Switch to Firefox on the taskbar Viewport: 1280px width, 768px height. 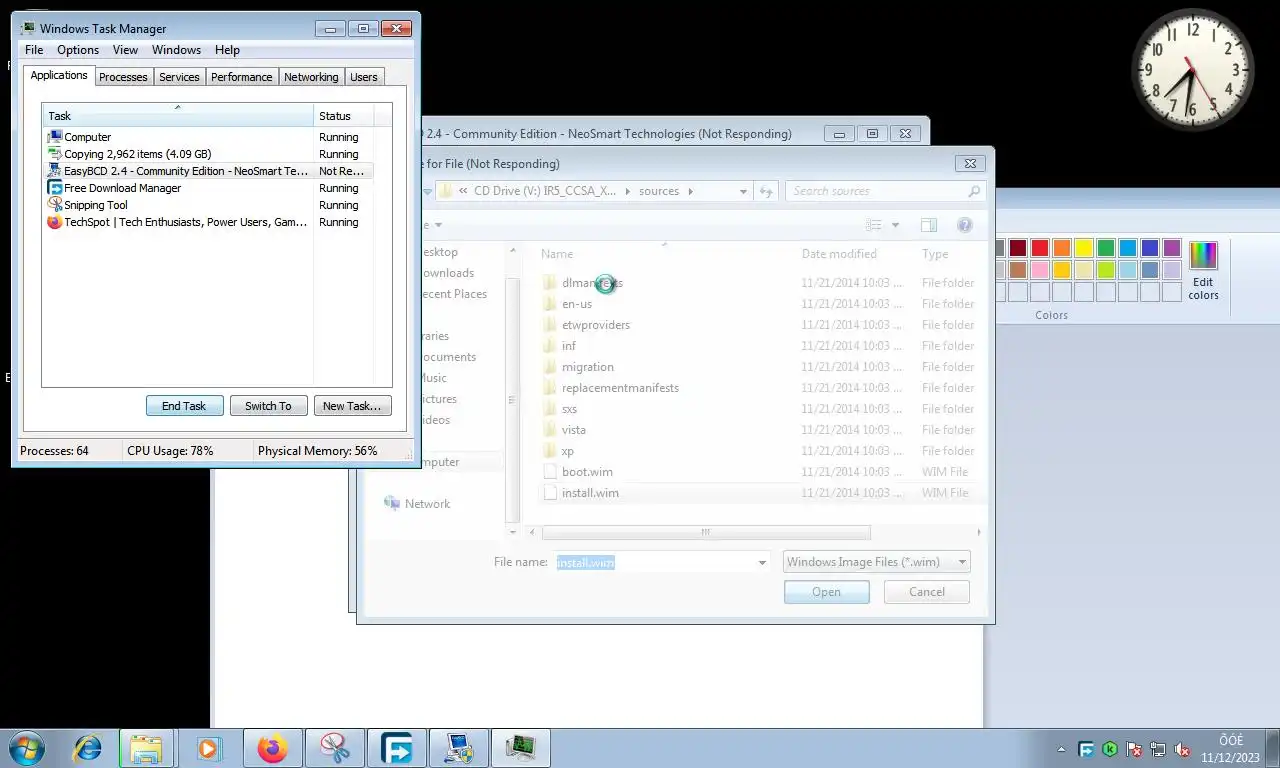click(x=272, y=748)
